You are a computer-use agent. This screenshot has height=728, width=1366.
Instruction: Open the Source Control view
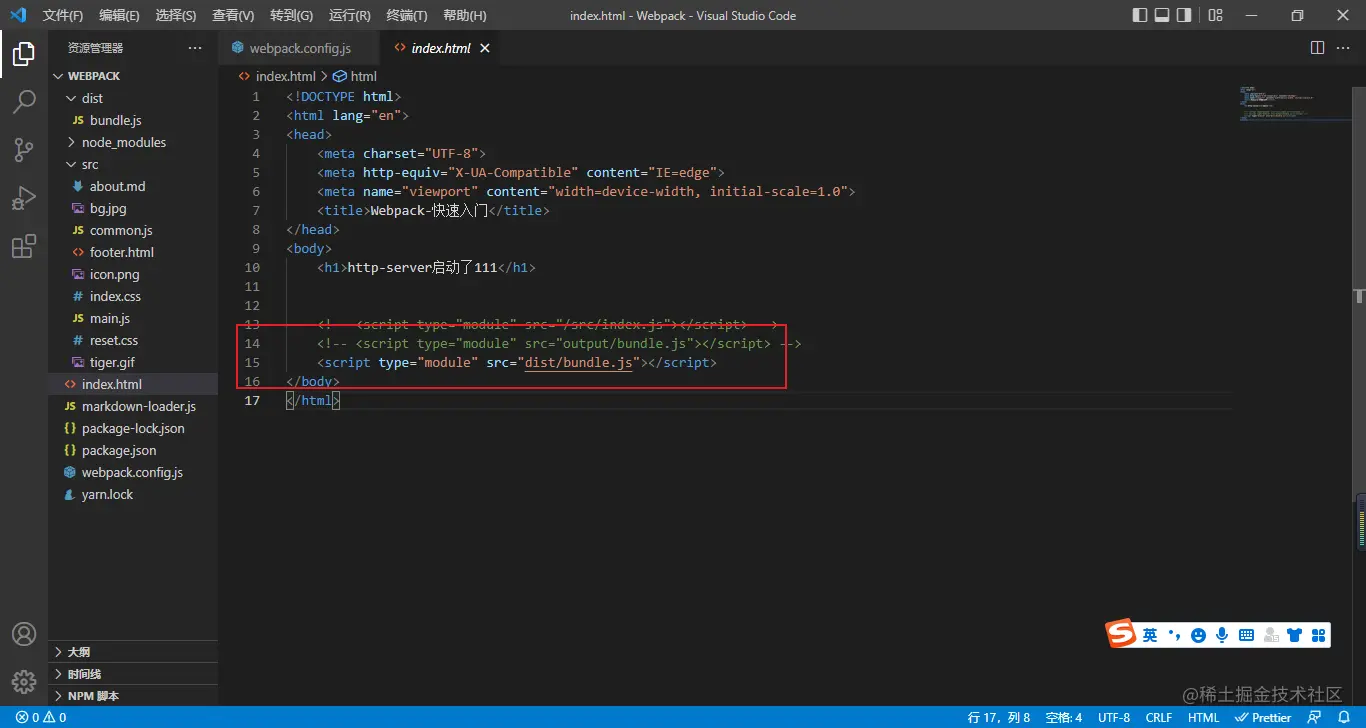point(24,150)
